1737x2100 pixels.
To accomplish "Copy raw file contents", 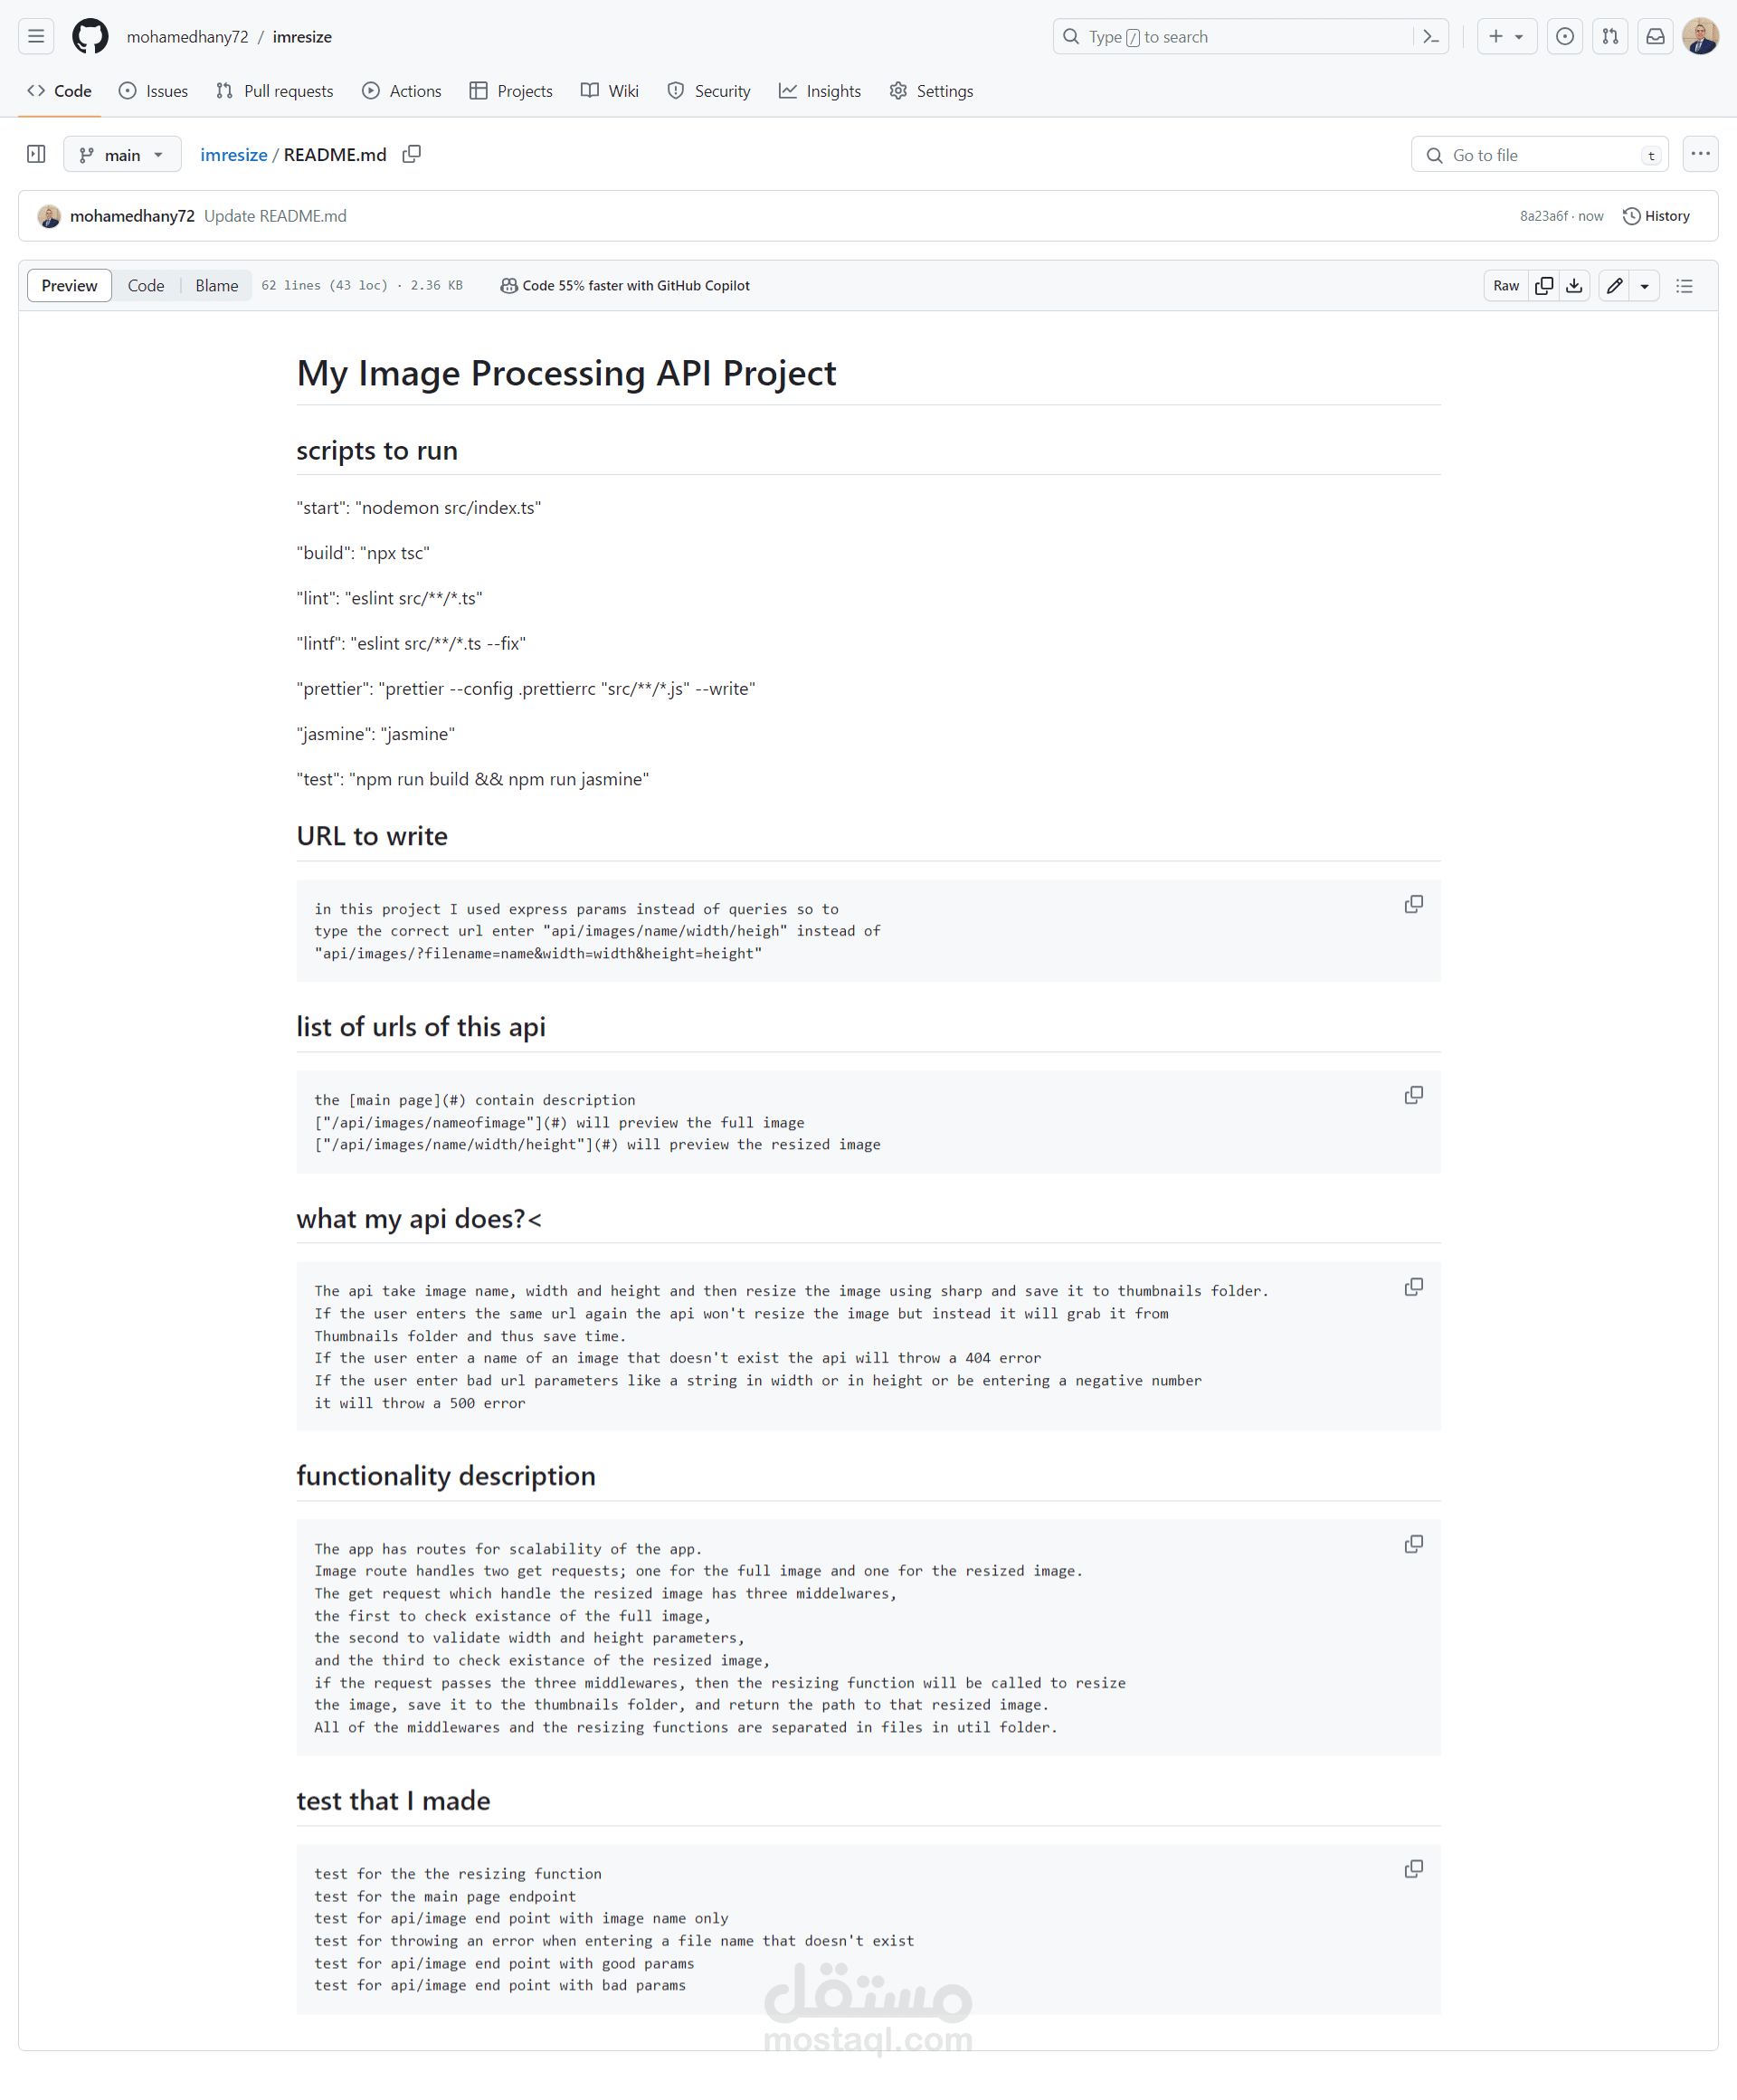I will [x=1544, y=286].
